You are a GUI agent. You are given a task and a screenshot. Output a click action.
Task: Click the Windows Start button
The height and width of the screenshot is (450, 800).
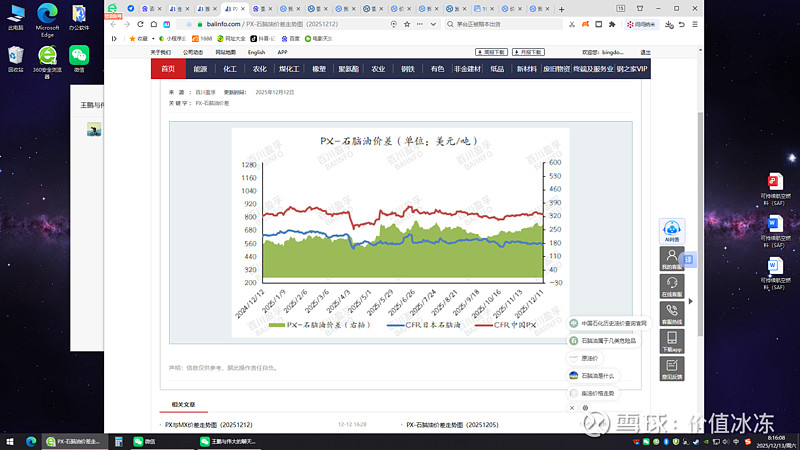(9, 441)
